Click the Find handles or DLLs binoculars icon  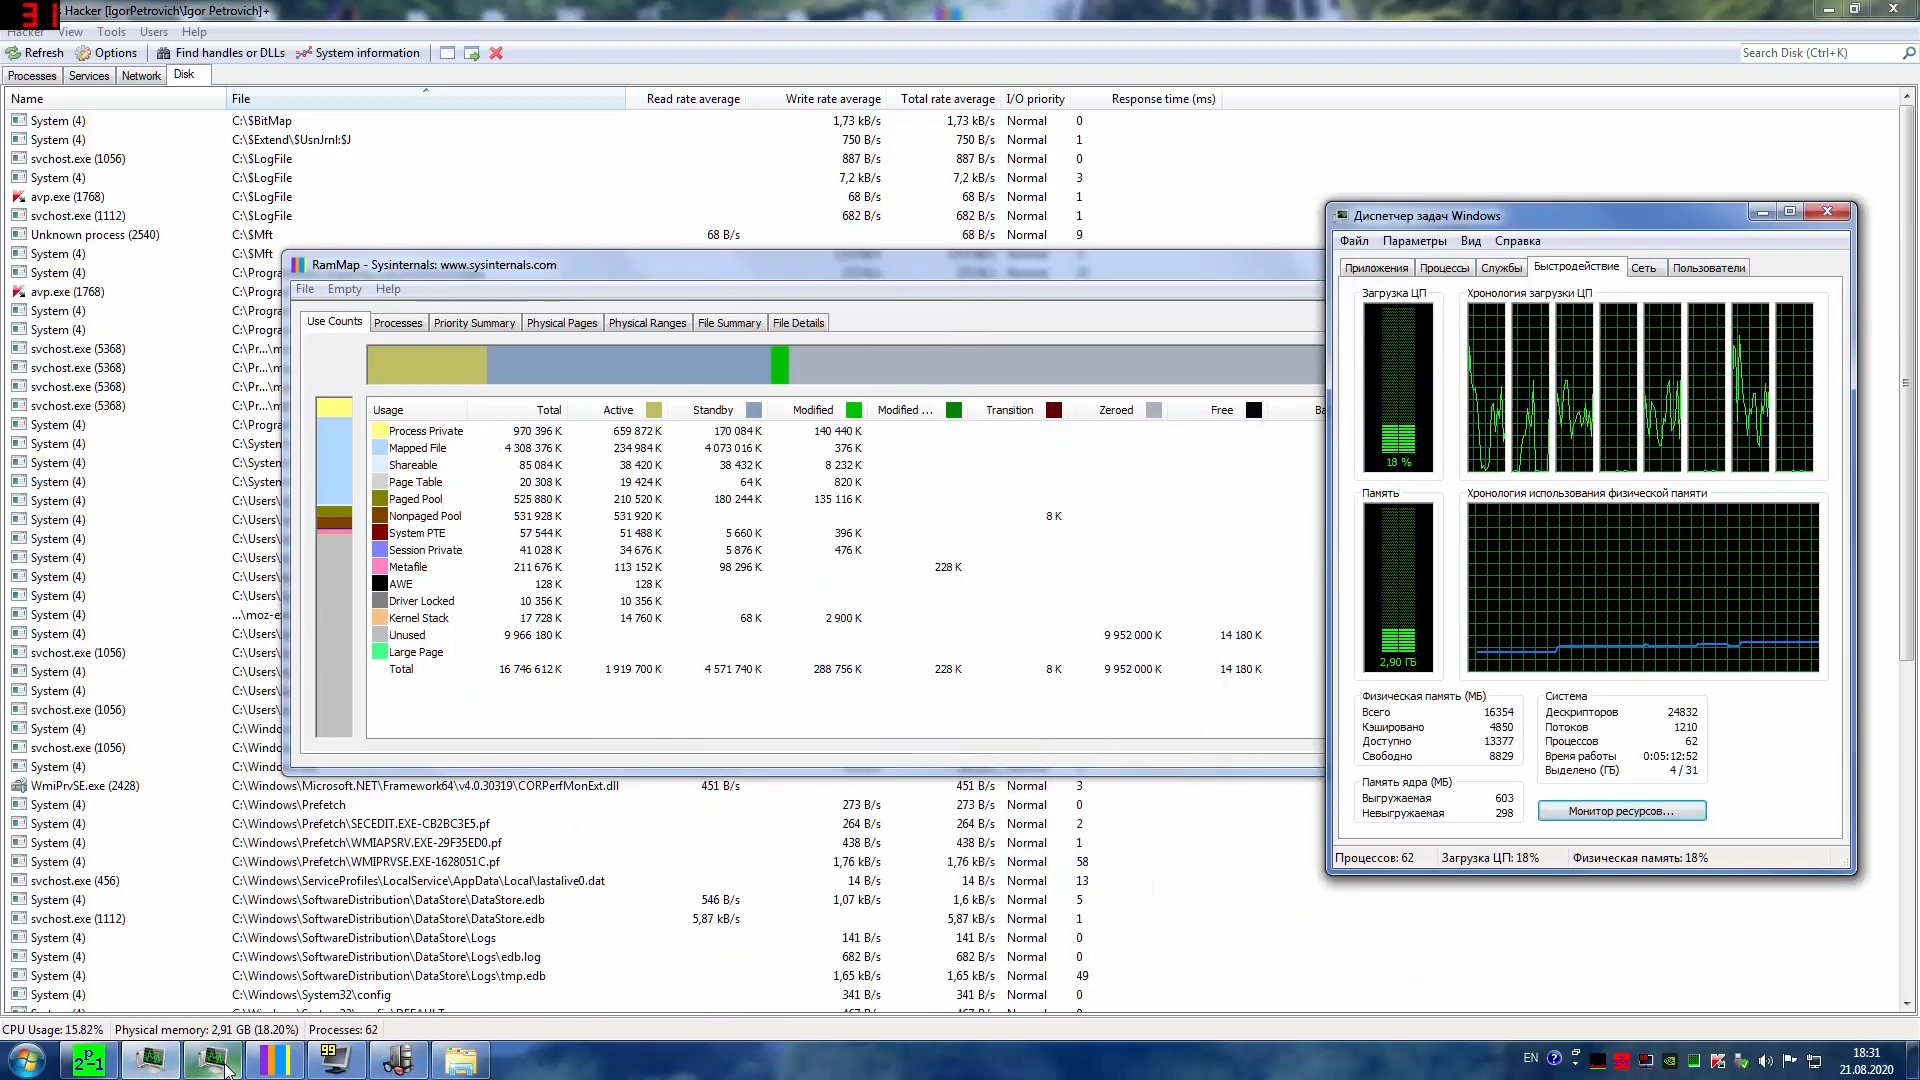pos(164,53)
